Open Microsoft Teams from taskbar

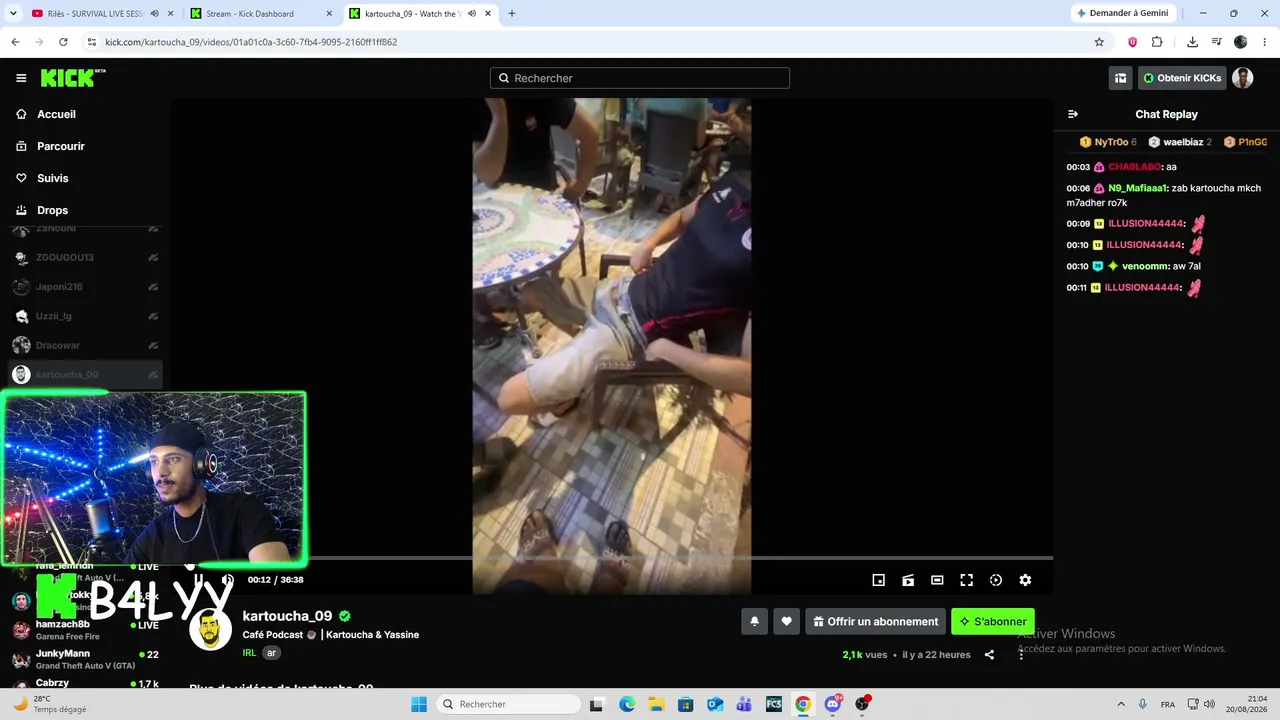744,704
